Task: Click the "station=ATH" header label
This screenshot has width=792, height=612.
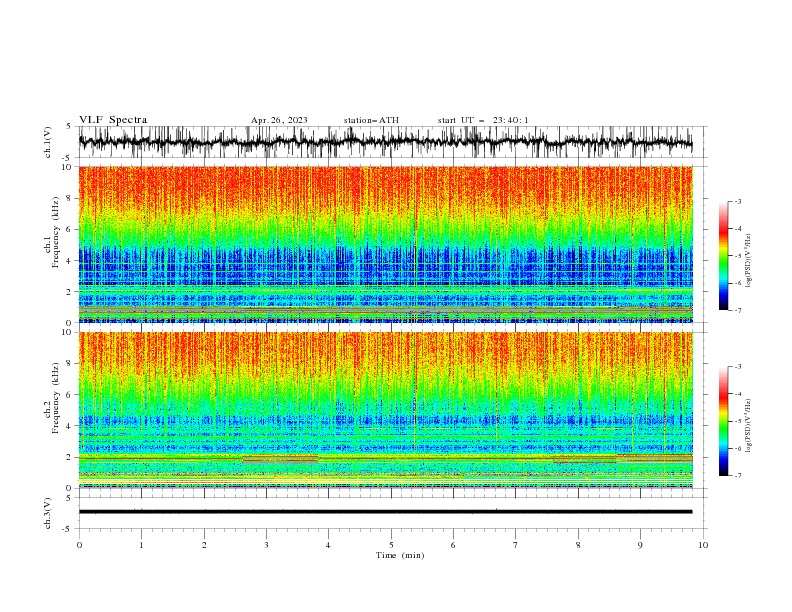Action: pos(371,120)
